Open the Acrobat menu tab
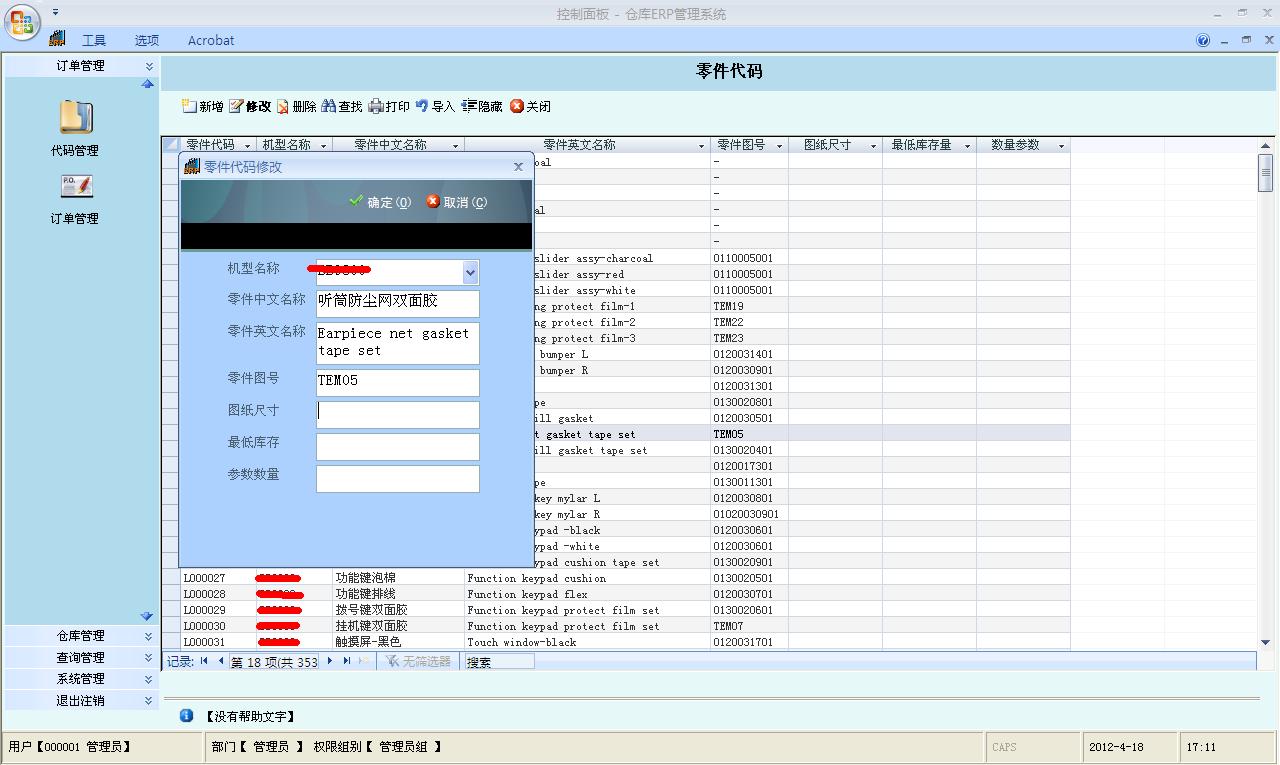Image resolution: width=1280 pixels, height=765 pixels. point(211,40)
